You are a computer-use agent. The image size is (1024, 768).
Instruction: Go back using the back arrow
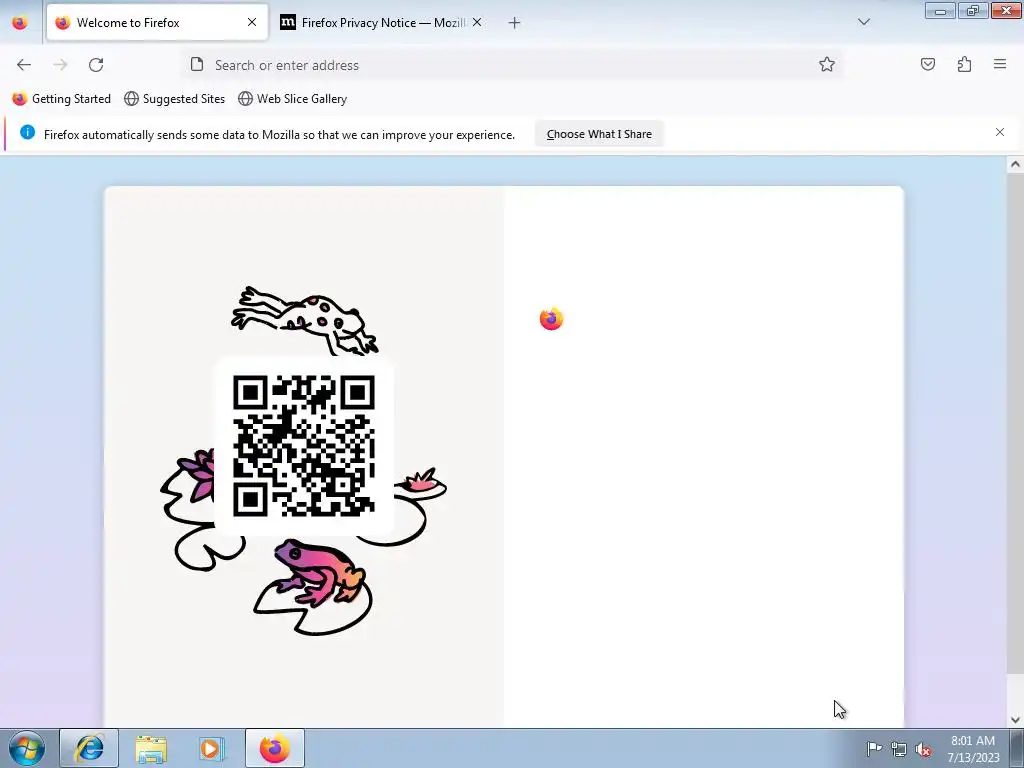(x=24, y=65)
